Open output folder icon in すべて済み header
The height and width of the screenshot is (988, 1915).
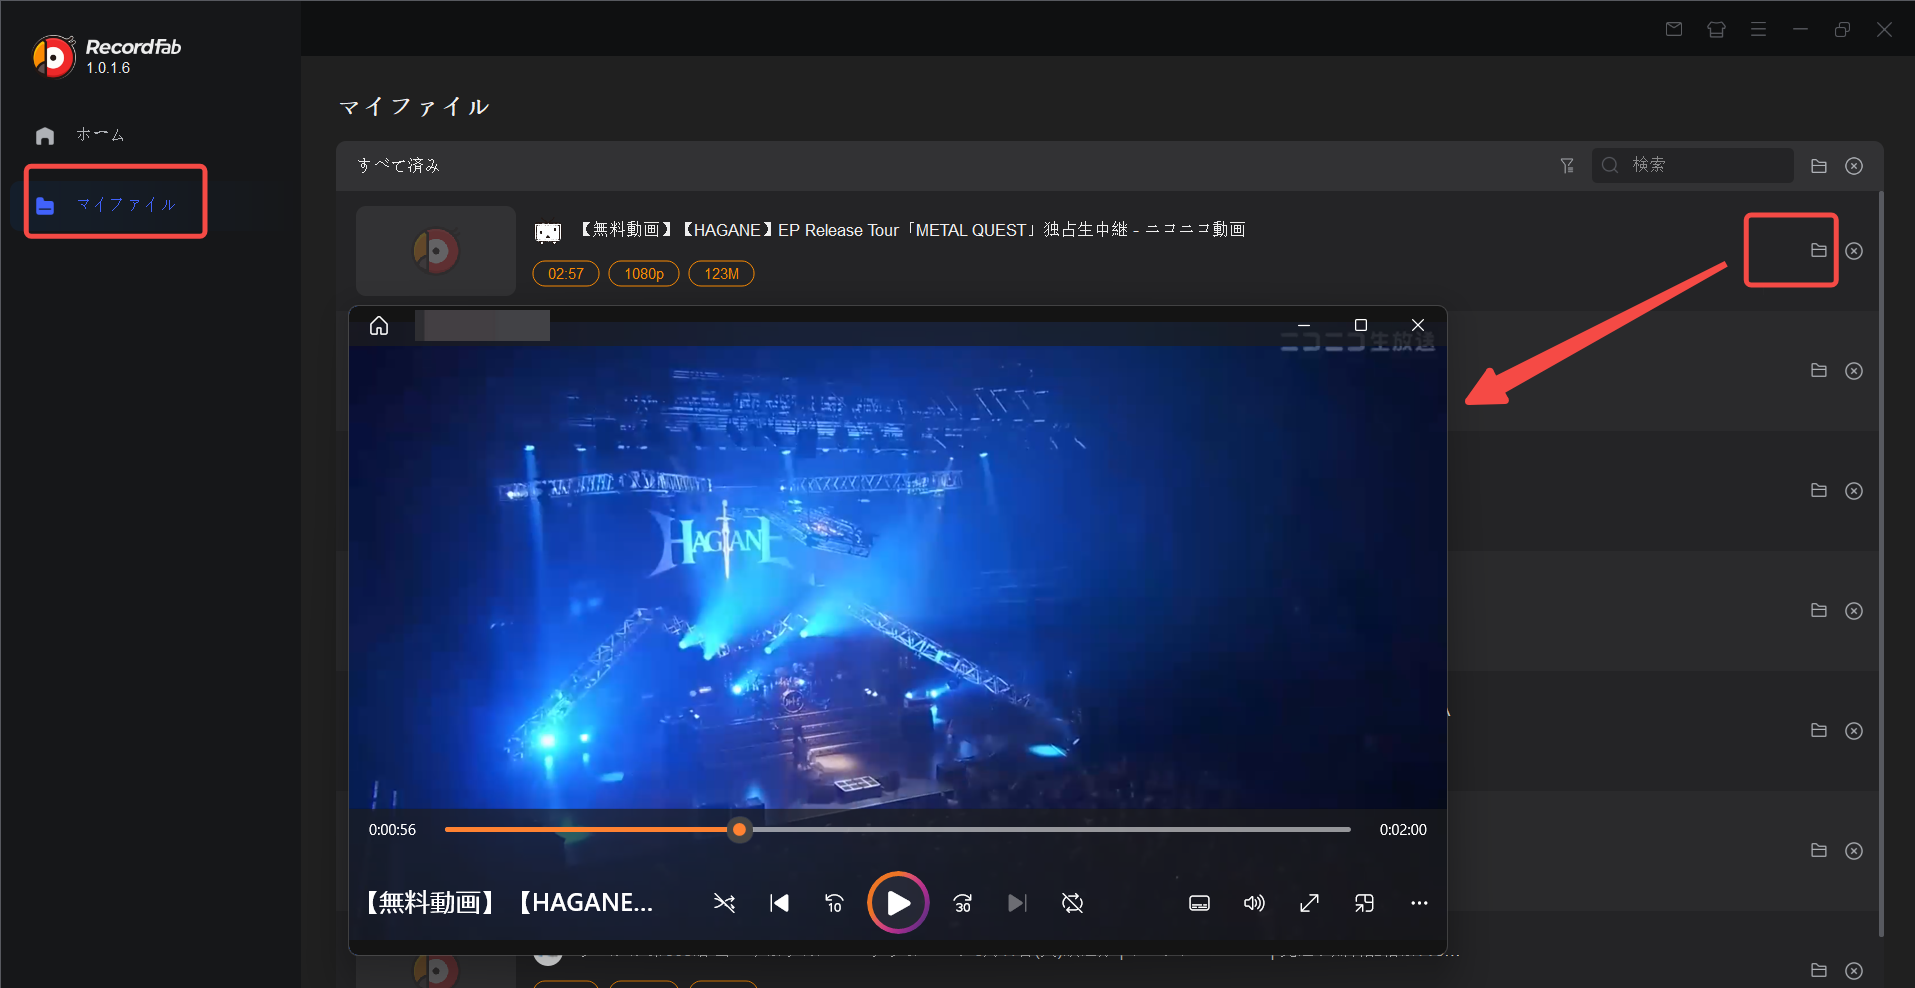(x=1819, y=166)
